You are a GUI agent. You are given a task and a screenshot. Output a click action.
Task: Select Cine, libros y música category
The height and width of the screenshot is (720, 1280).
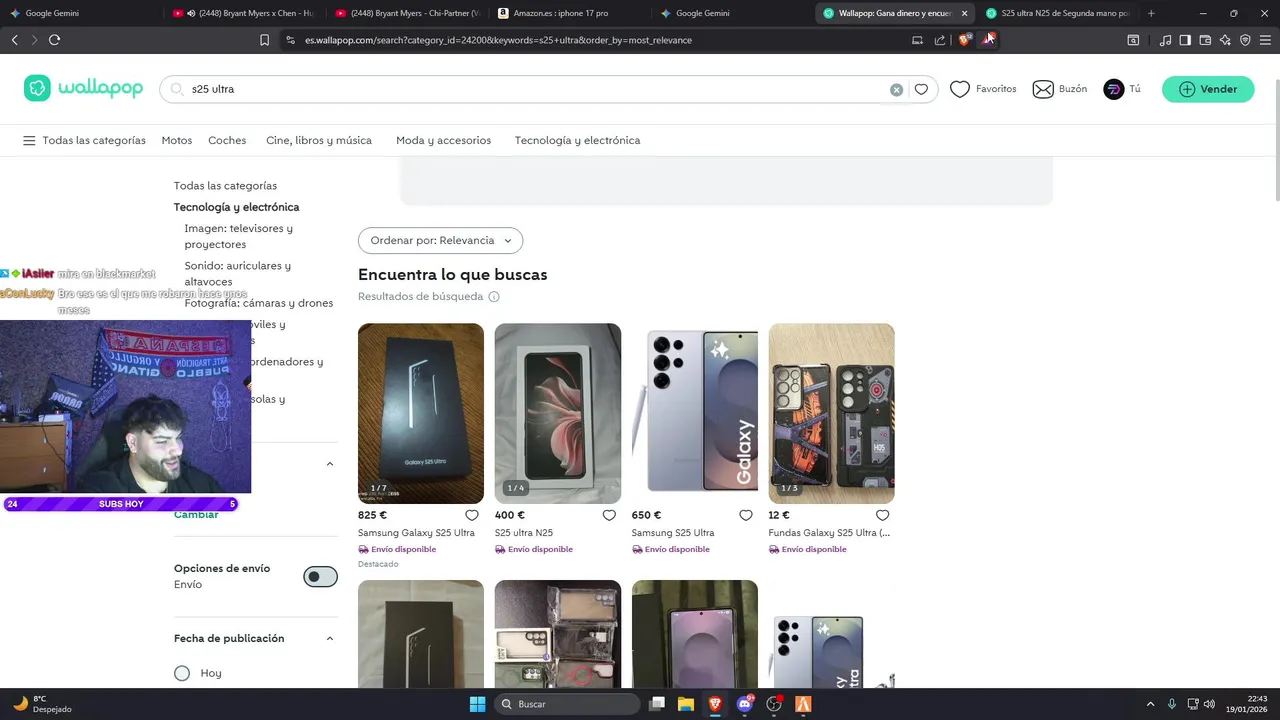coord(319,140)
